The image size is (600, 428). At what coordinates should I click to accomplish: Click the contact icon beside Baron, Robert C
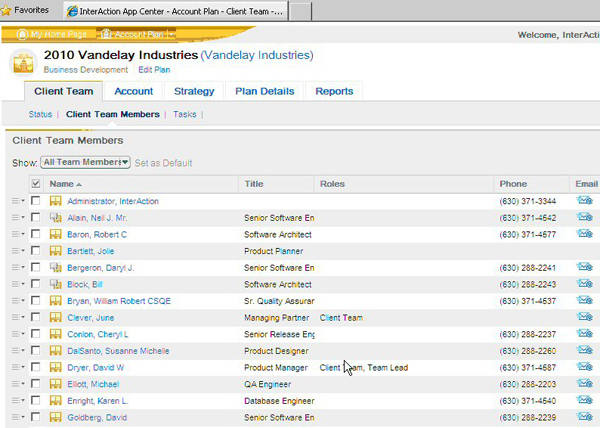55,234
